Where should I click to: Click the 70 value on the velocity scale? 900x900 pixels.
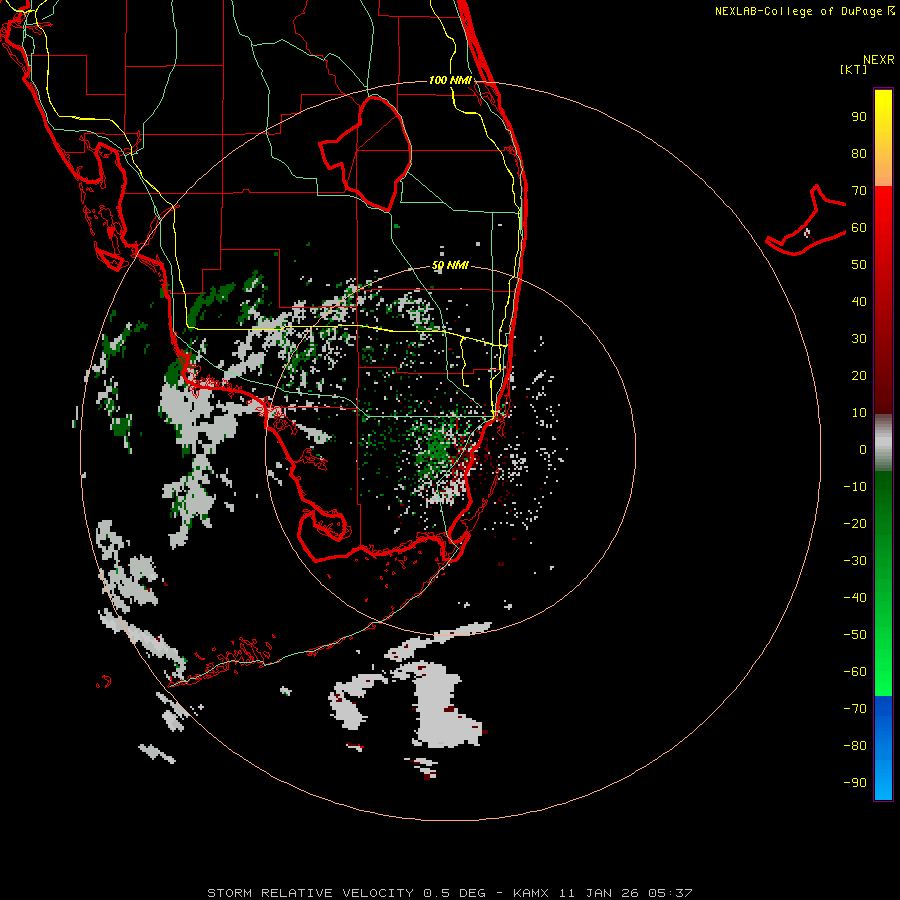coord(859,191)
